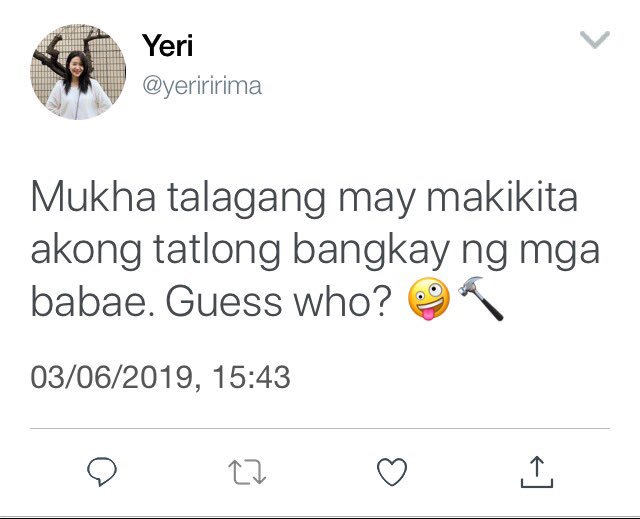Click the zany face emoji in the tweet
This screenshot has width=640, height=519.
429,299
